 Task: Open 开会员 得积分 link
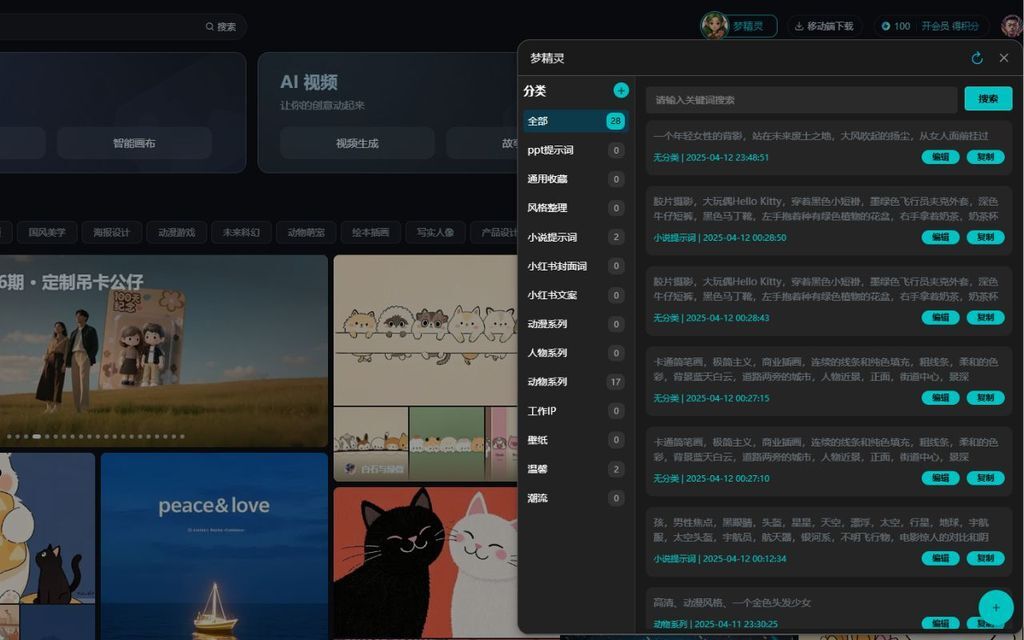click(950, 26)
